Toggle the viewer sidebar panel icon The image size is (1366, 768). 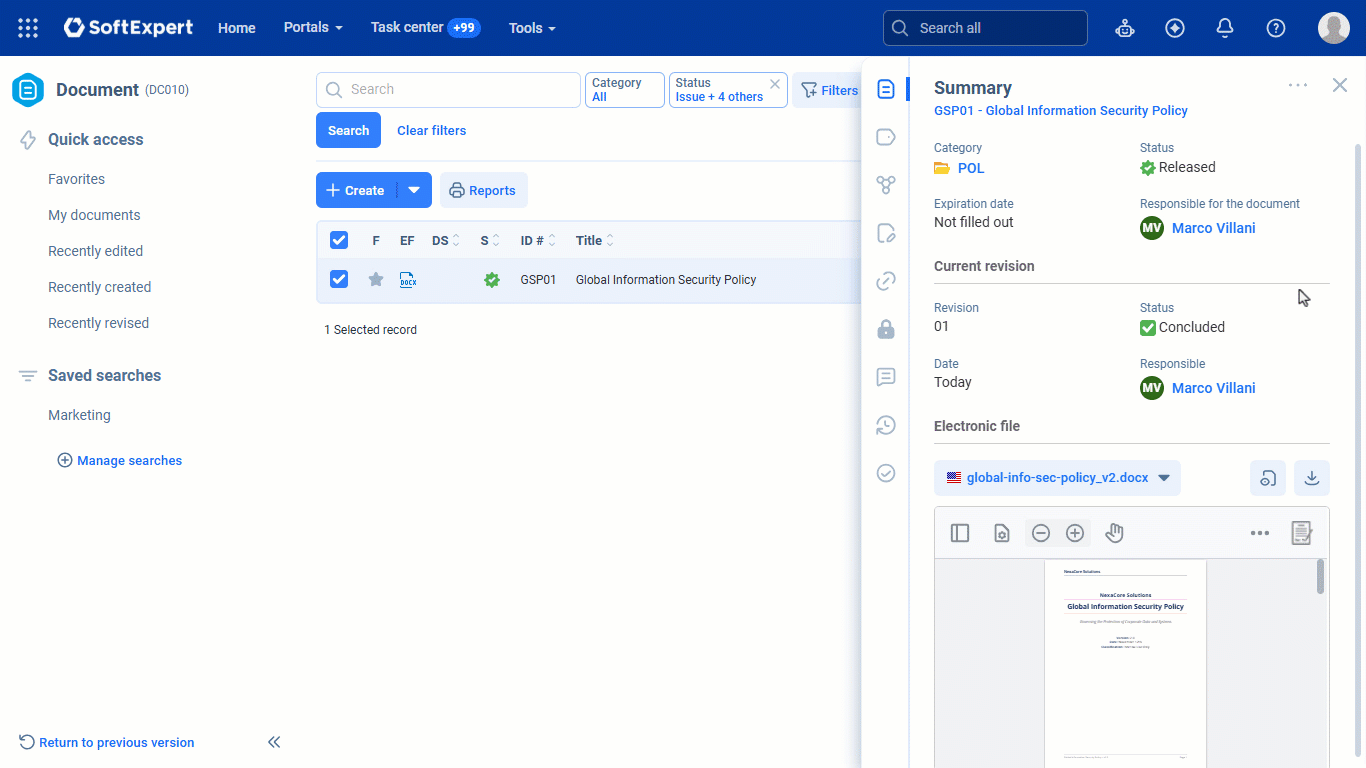[960, 533]
